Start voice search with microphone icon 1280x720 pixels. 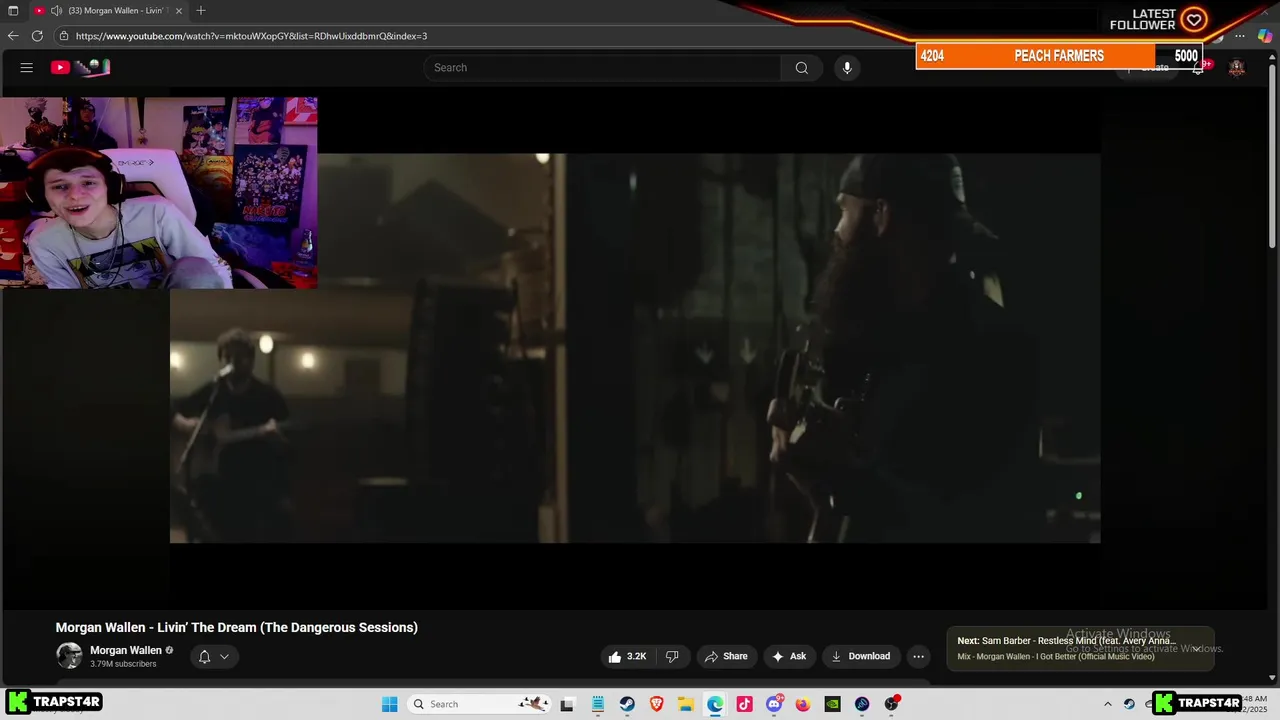click(847, 68)
